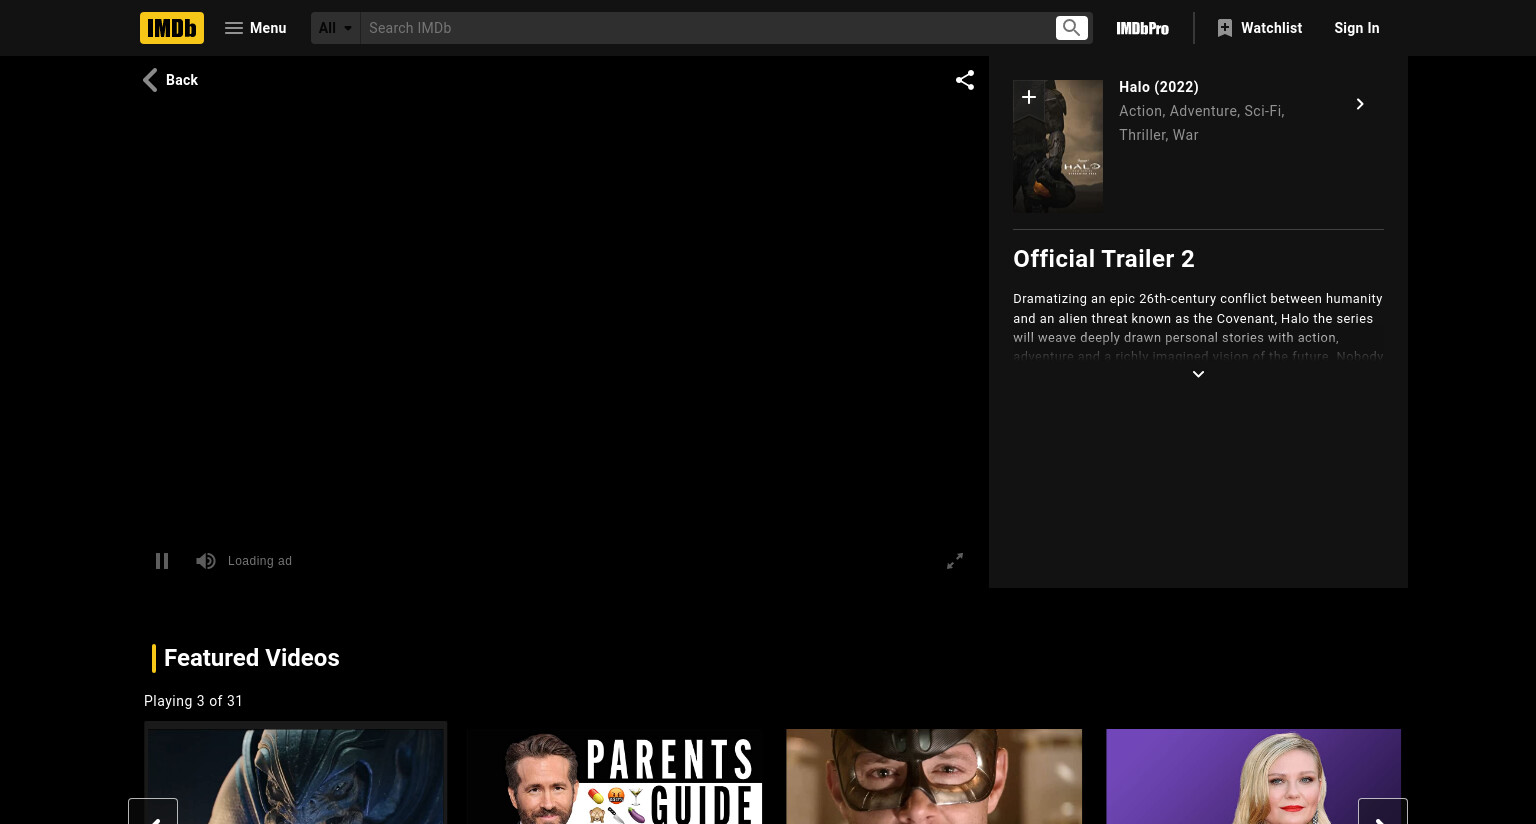Select the Official Trailer 2 title text
This screenshot has height=824, width=1536.
coord(1104,259)
